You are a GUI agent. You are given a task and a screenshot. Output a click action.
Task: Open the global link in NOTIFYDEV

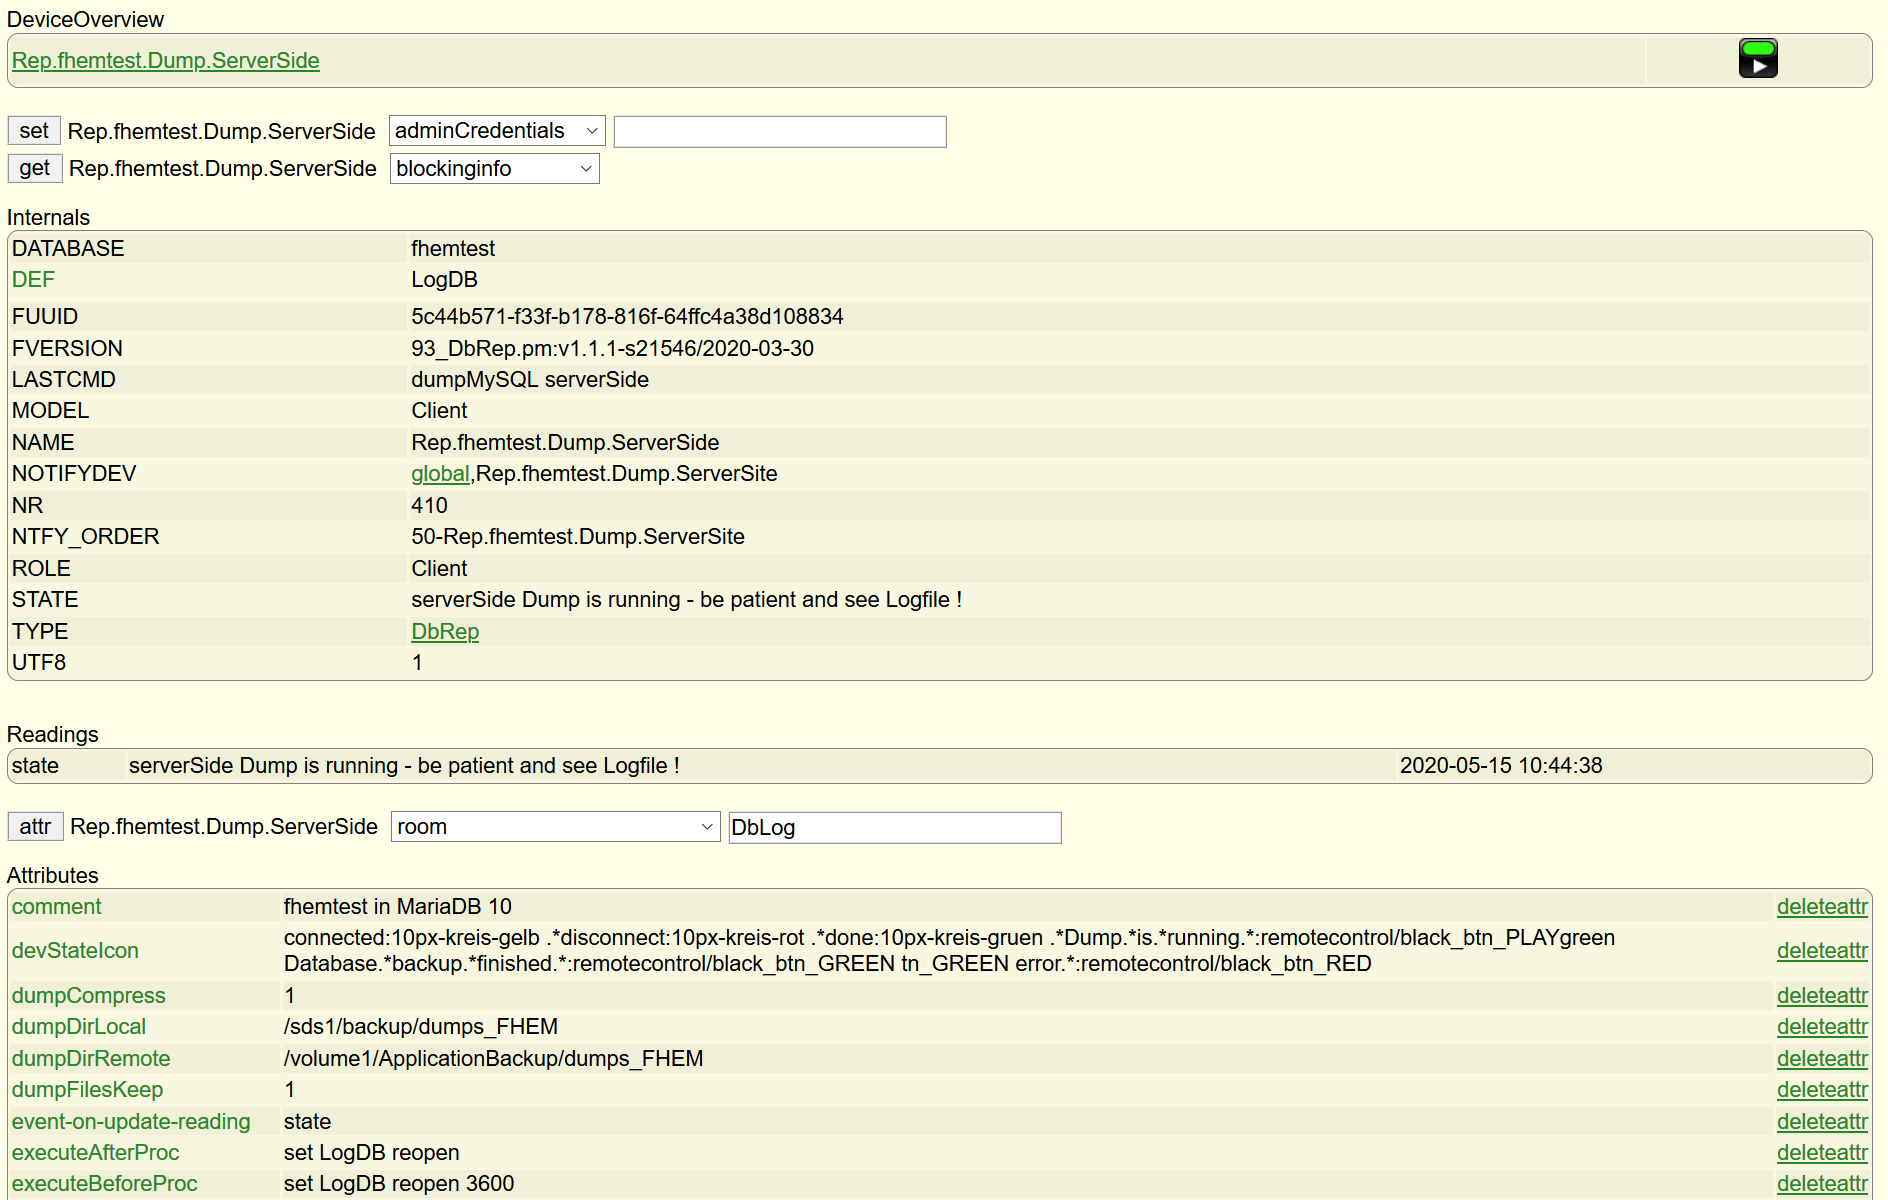tap(439, 474)
